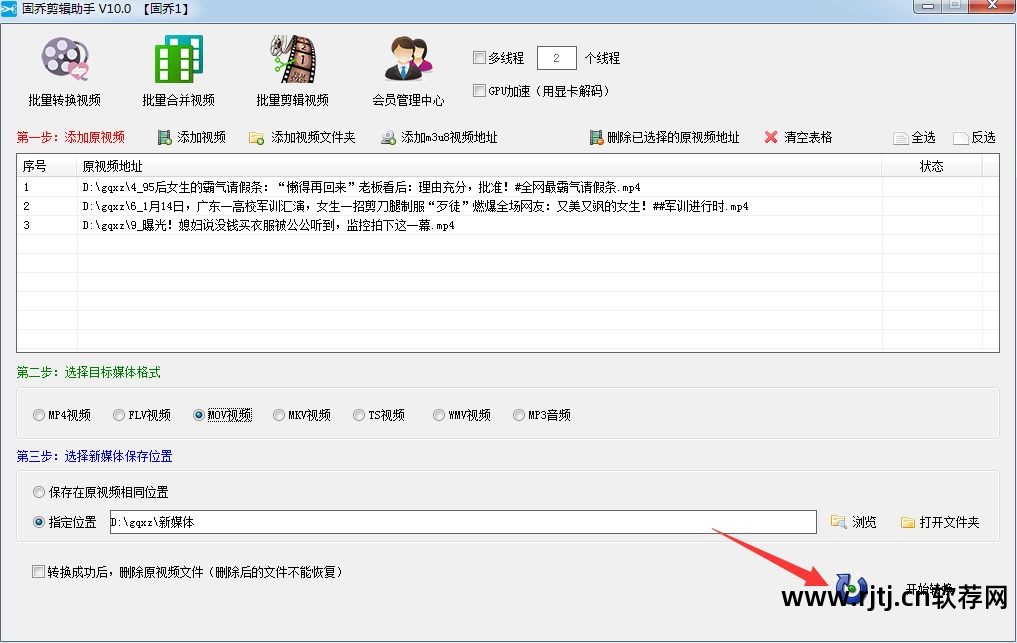Select all rows with 全选

pyautogui.click(x=915, y=138)
